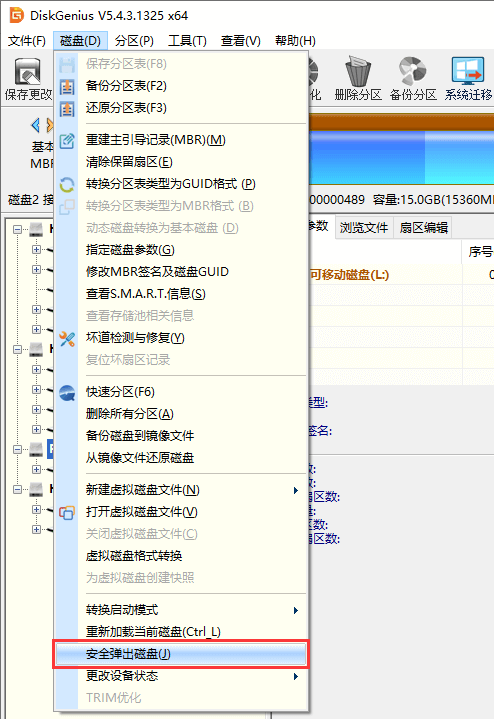Open the 工具(T) menu
Screen dimensions: 494x719
click(x=187, y=41)
